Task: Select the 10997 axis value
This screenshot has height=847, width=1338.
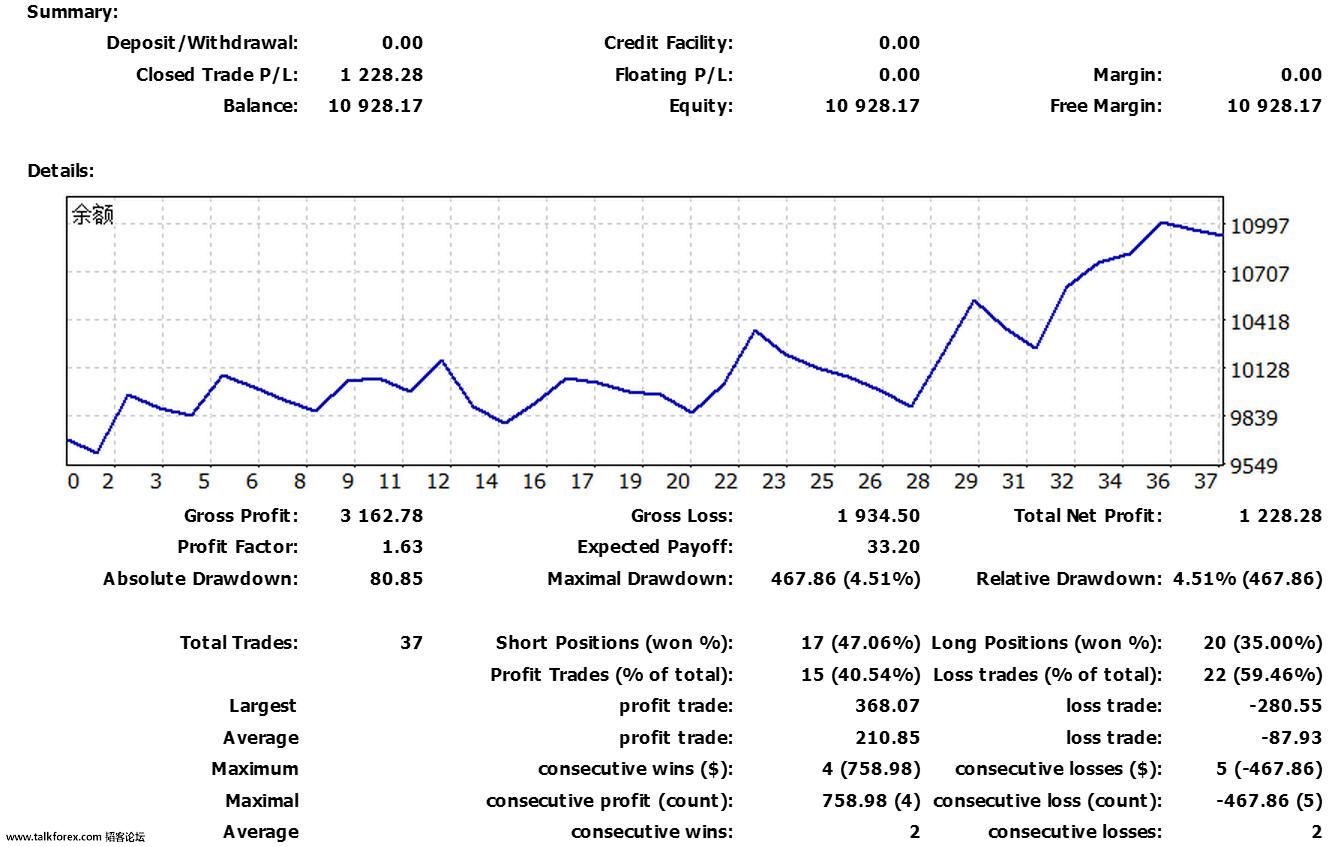Action: (x=1259, y=226)
